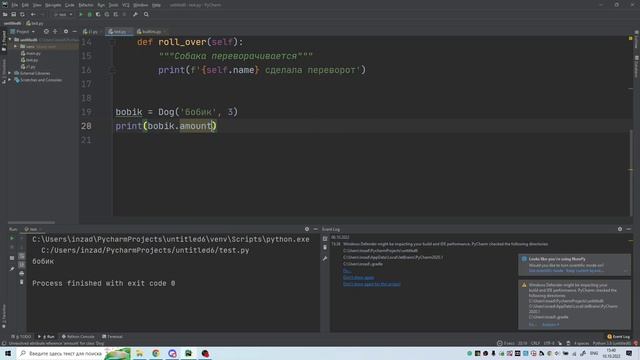Run with coverage using toolbar icon
Viewport: 640px width, 360px height.
[x=98, y=14]
